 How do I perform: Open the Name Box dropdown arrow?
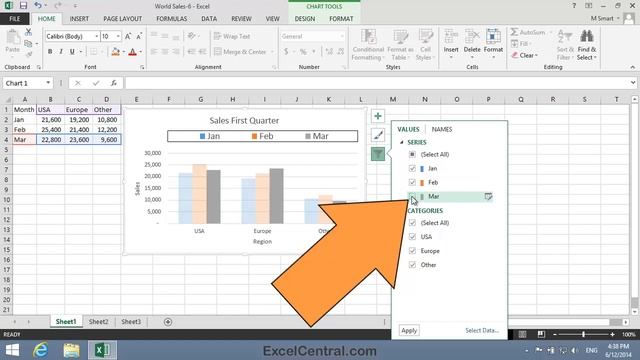pos(48,83)
